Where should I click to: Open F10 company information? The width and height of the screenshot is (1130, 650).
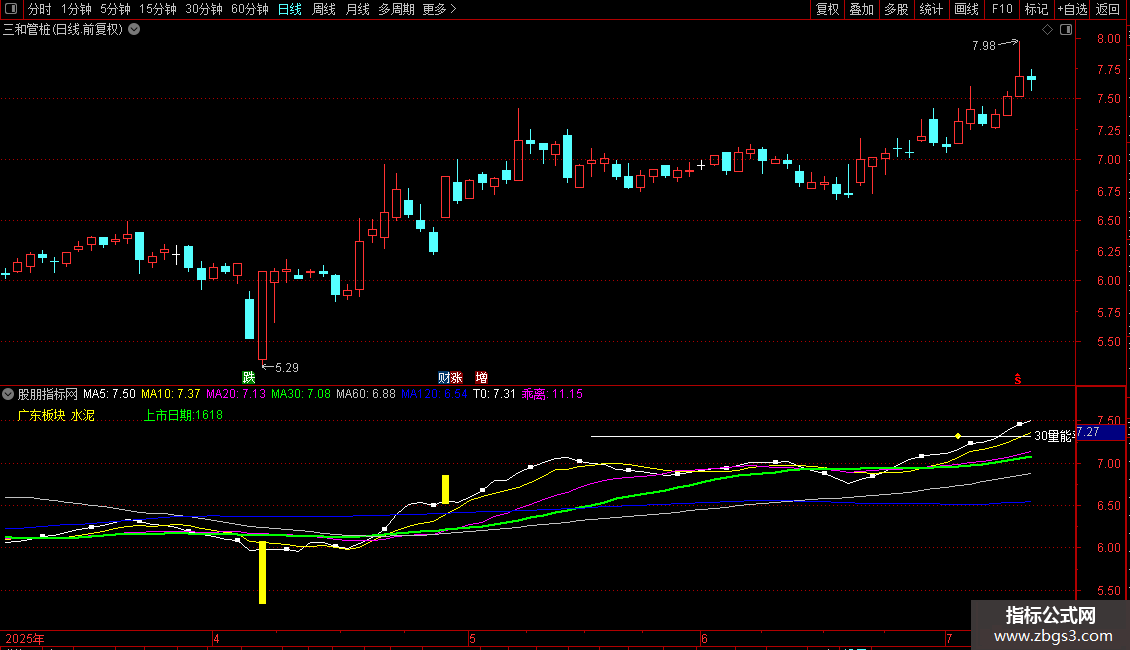point(1002,9)
